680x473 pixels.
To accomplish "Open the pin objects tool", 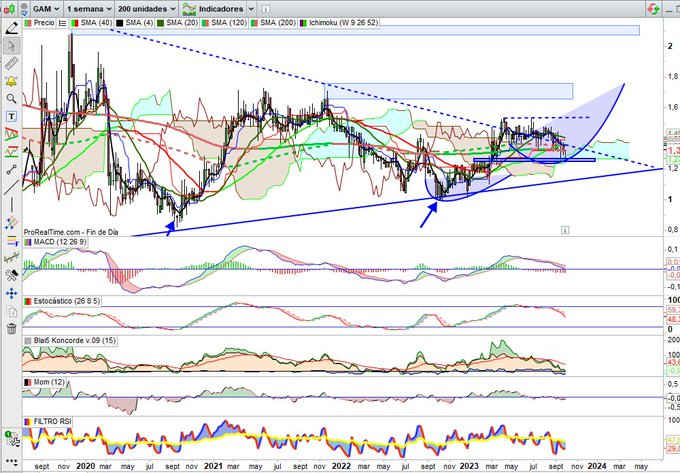I will tap(12, 275).
